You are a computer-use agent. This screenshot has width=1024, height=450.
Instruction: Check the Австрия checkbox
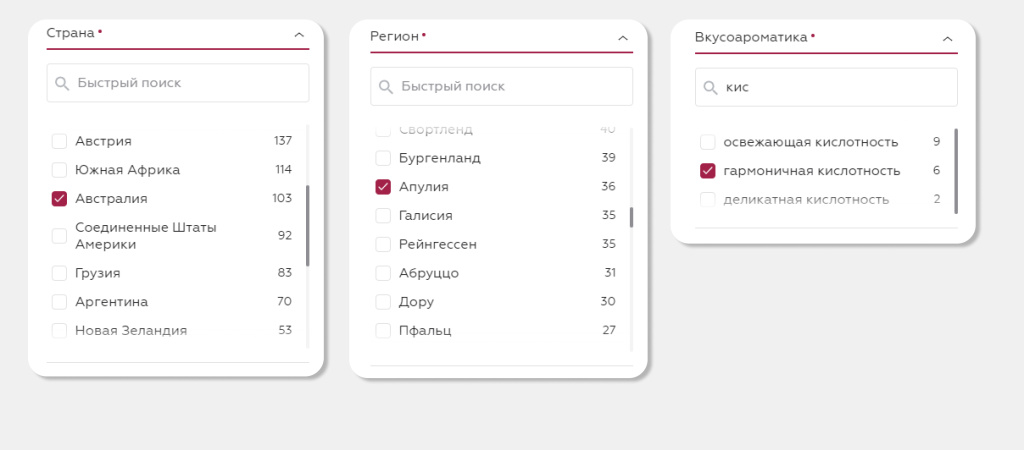[59, 141]
